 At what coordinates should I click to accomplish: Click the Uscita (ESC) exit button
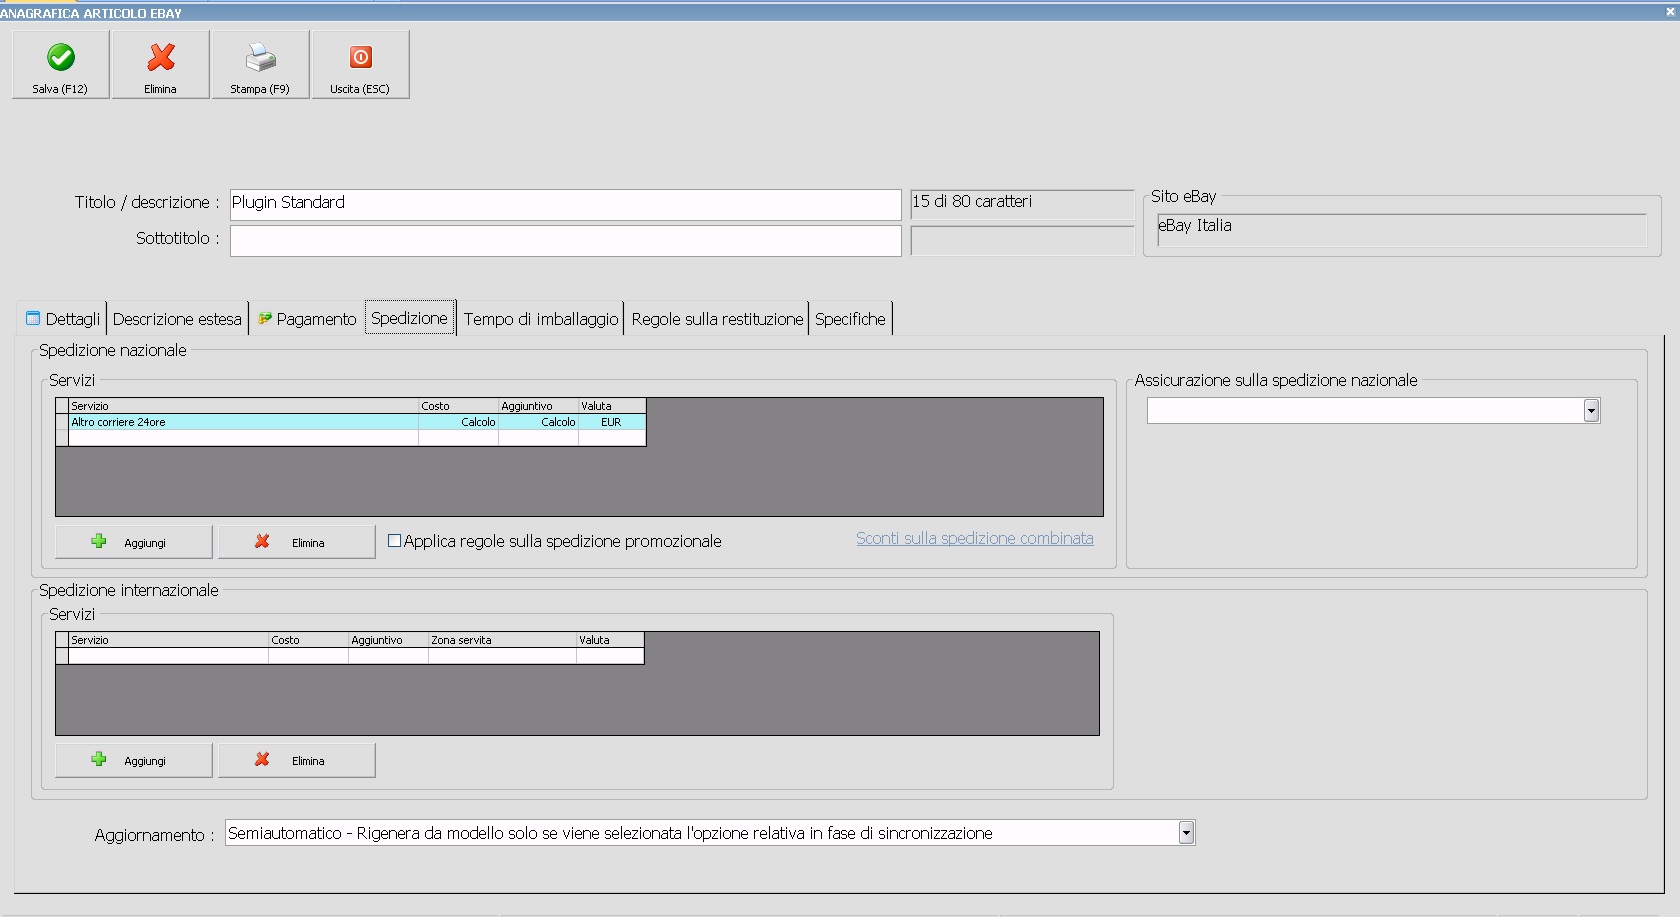click(x=360, y=64)
